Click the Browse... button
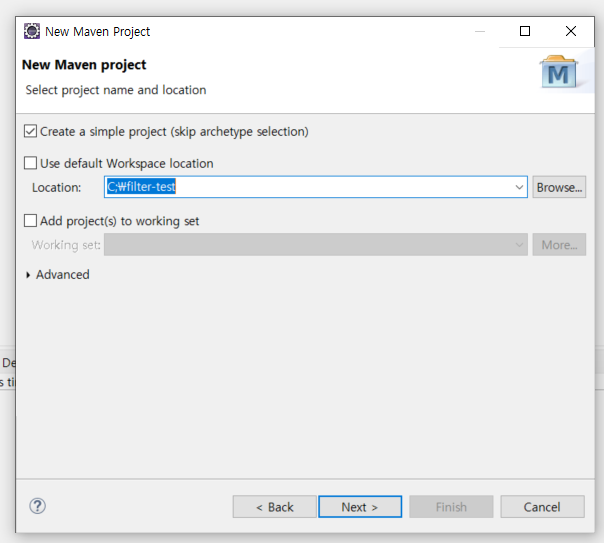This screenshot has width=604, height=543. pos(559,187)
